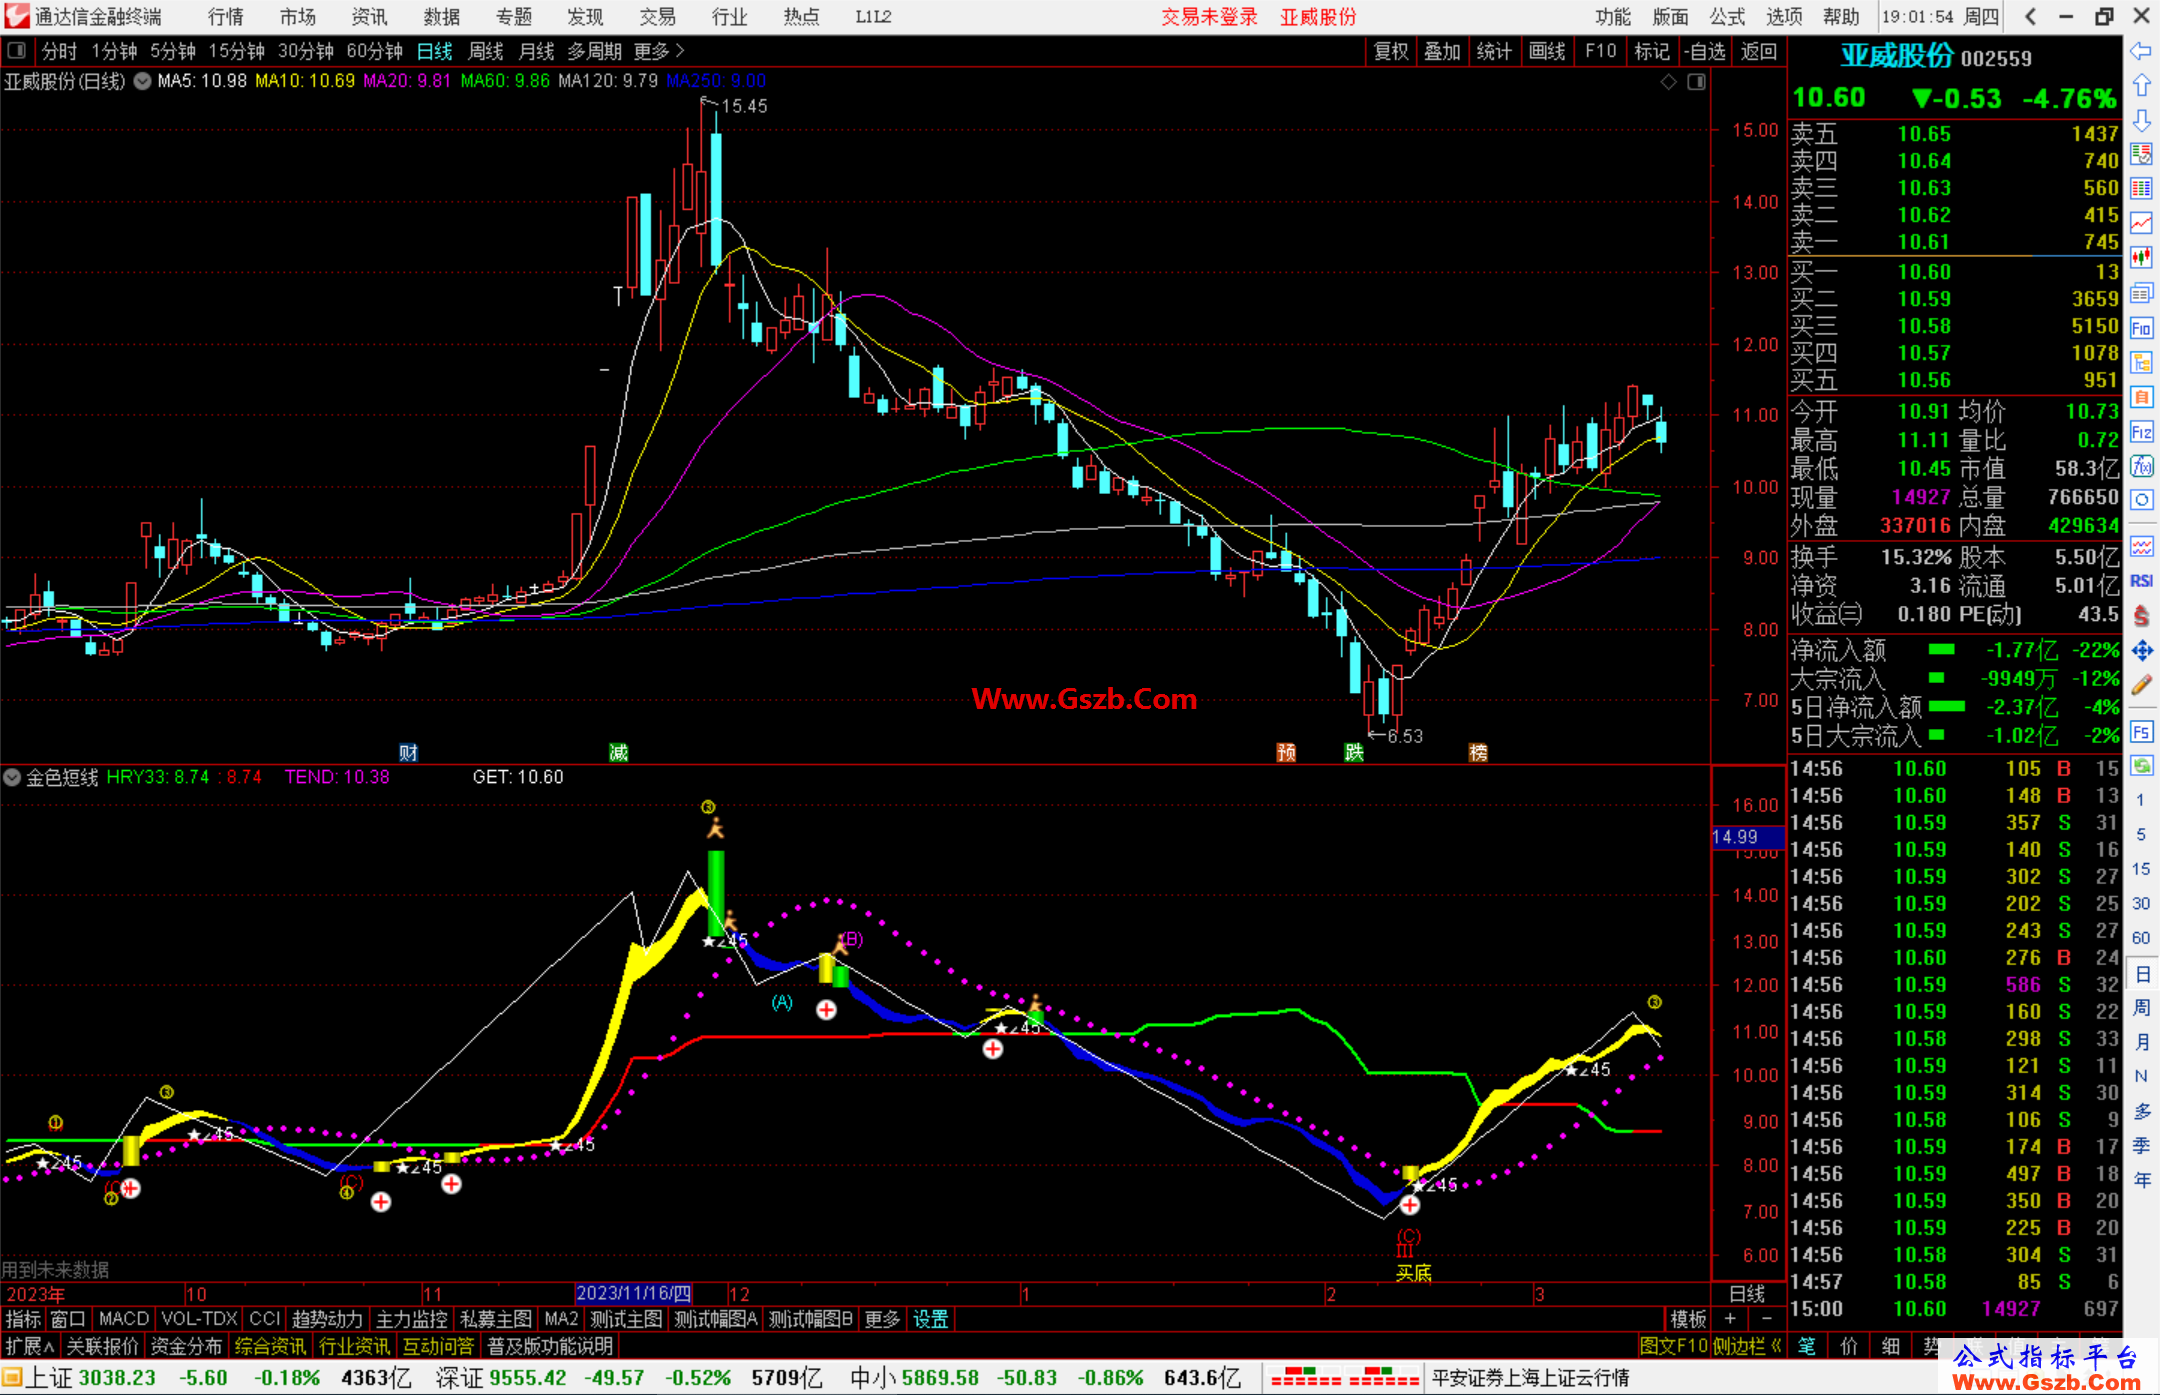Viewport: 2160px width, 1395px height.
Task: Click the up arrow in right sidebar
Action: [x=2141, y=86]
